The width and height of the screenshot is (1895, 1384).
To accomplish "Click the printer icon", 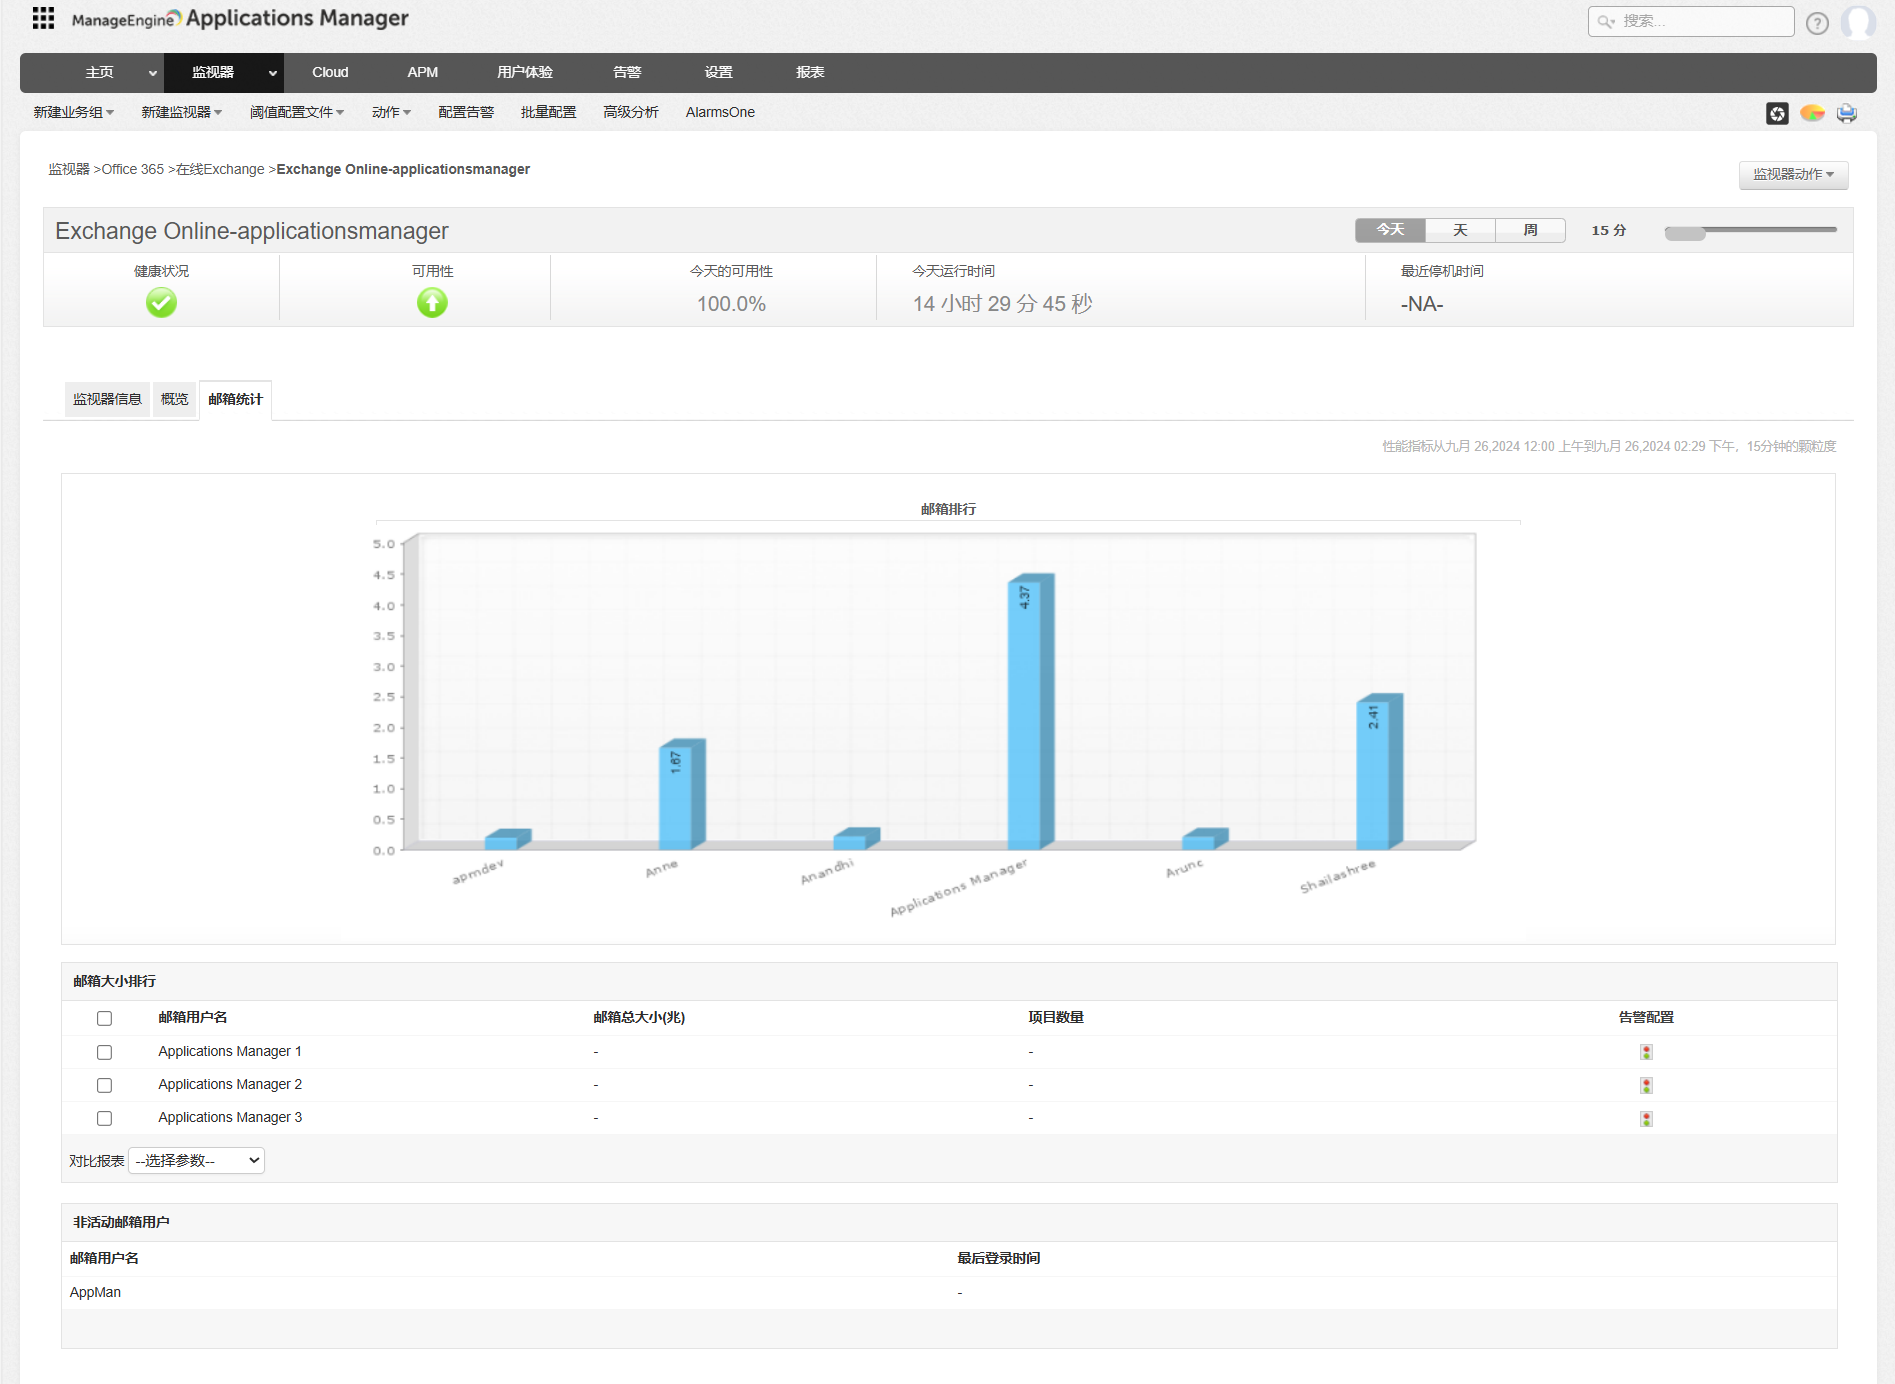I will 1846,114.
